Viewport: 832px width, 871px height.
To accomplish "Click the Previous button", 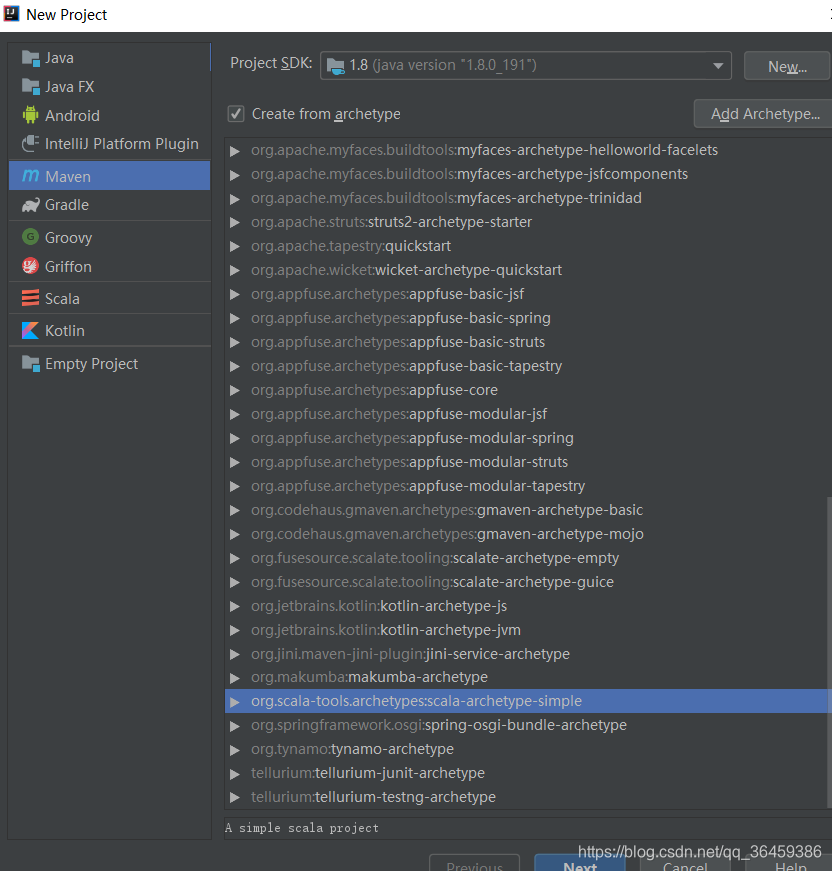I will point(474,863).
